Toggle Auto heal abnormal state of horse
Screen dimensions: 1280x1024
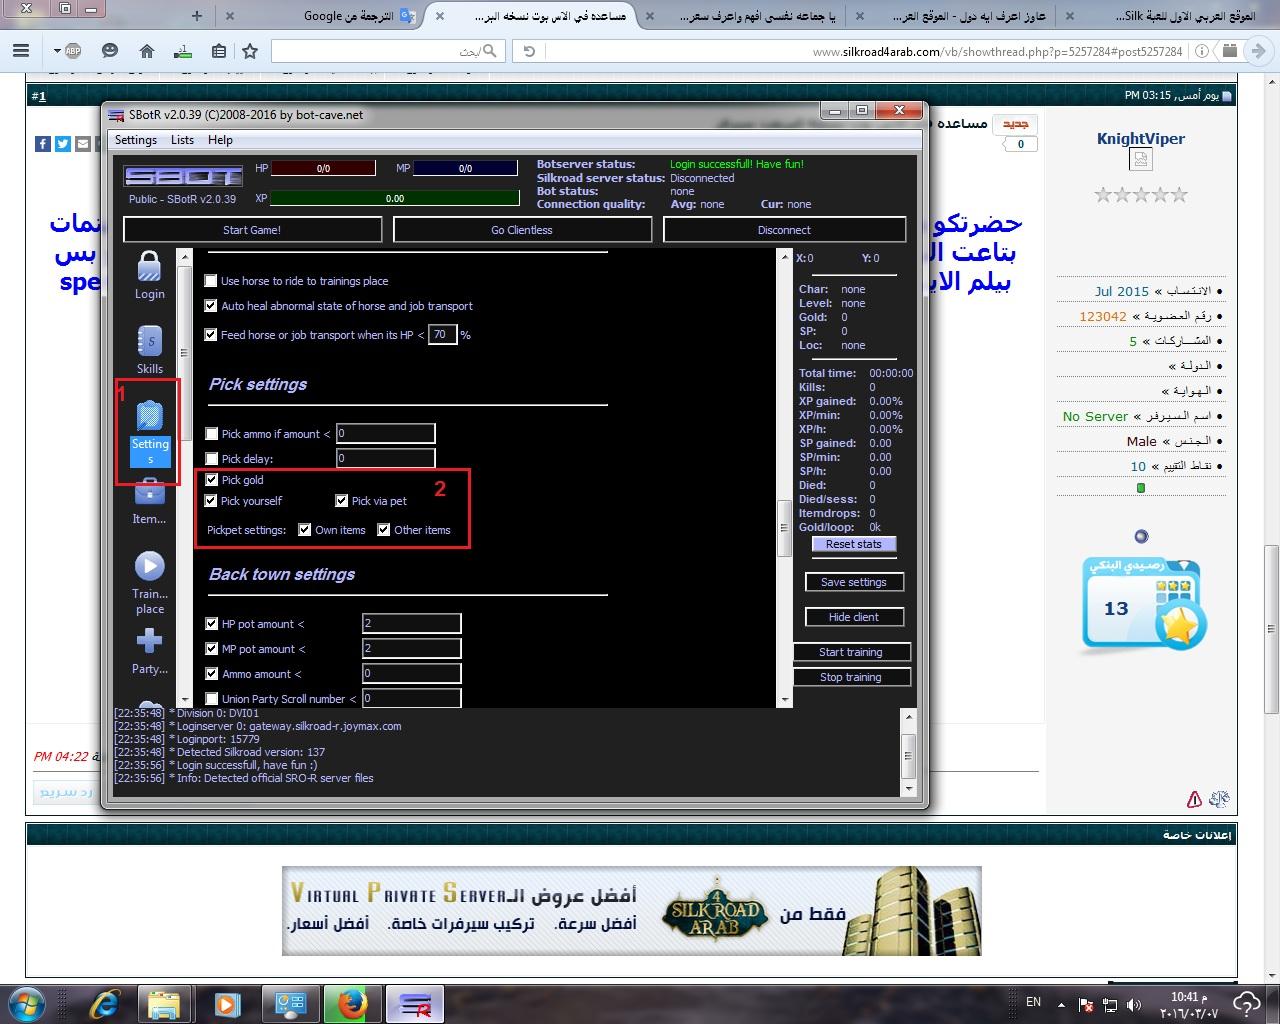point(211,306)
